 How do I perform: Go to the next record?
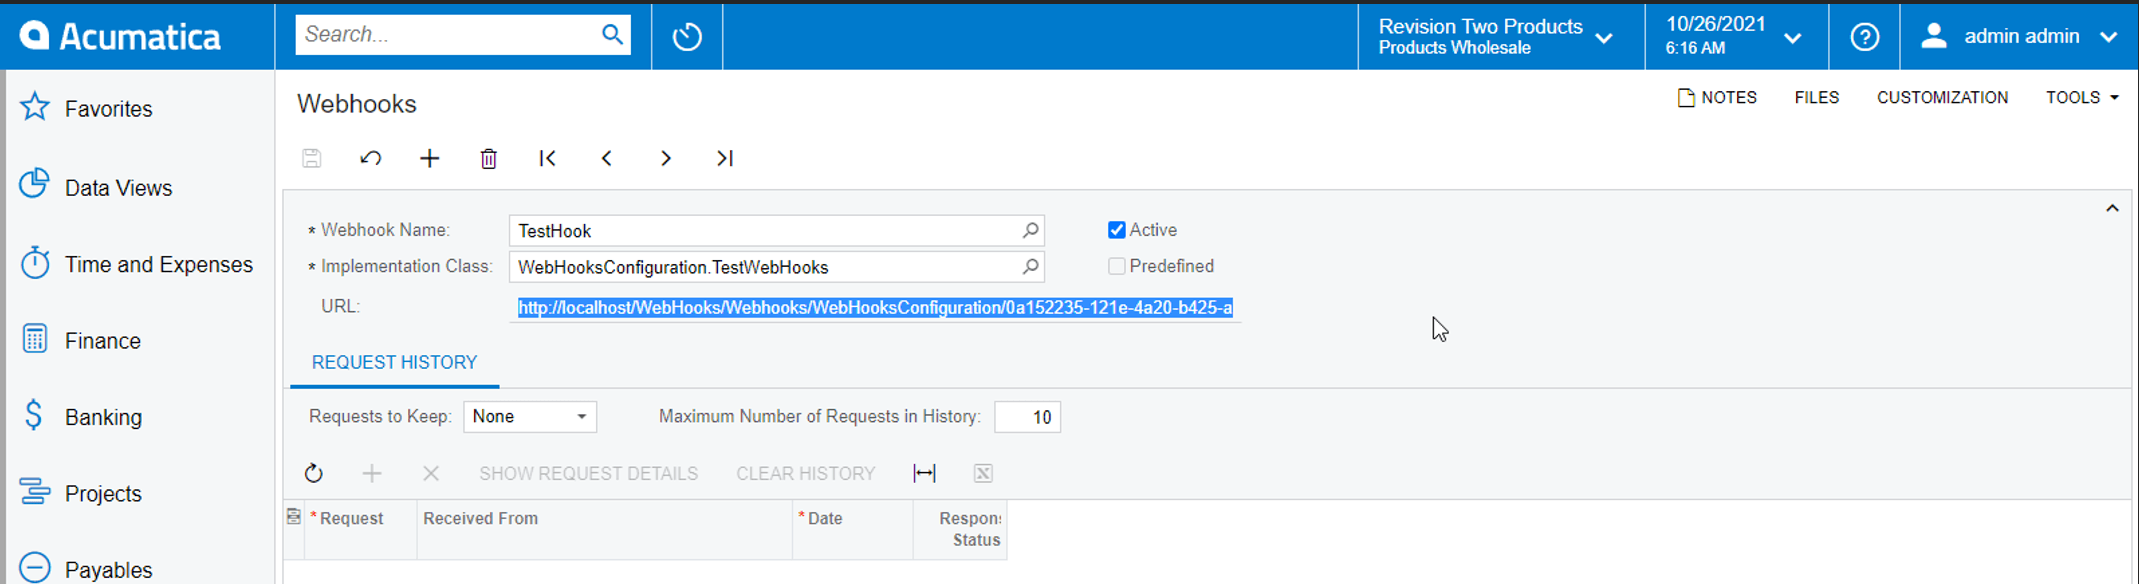(x=666, y=158)
